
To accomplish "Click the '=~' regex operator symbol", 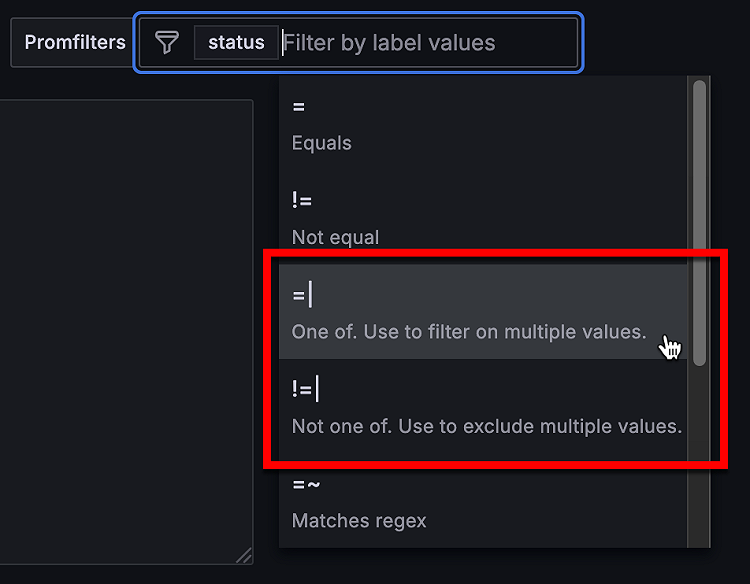I will coord(304,485).
